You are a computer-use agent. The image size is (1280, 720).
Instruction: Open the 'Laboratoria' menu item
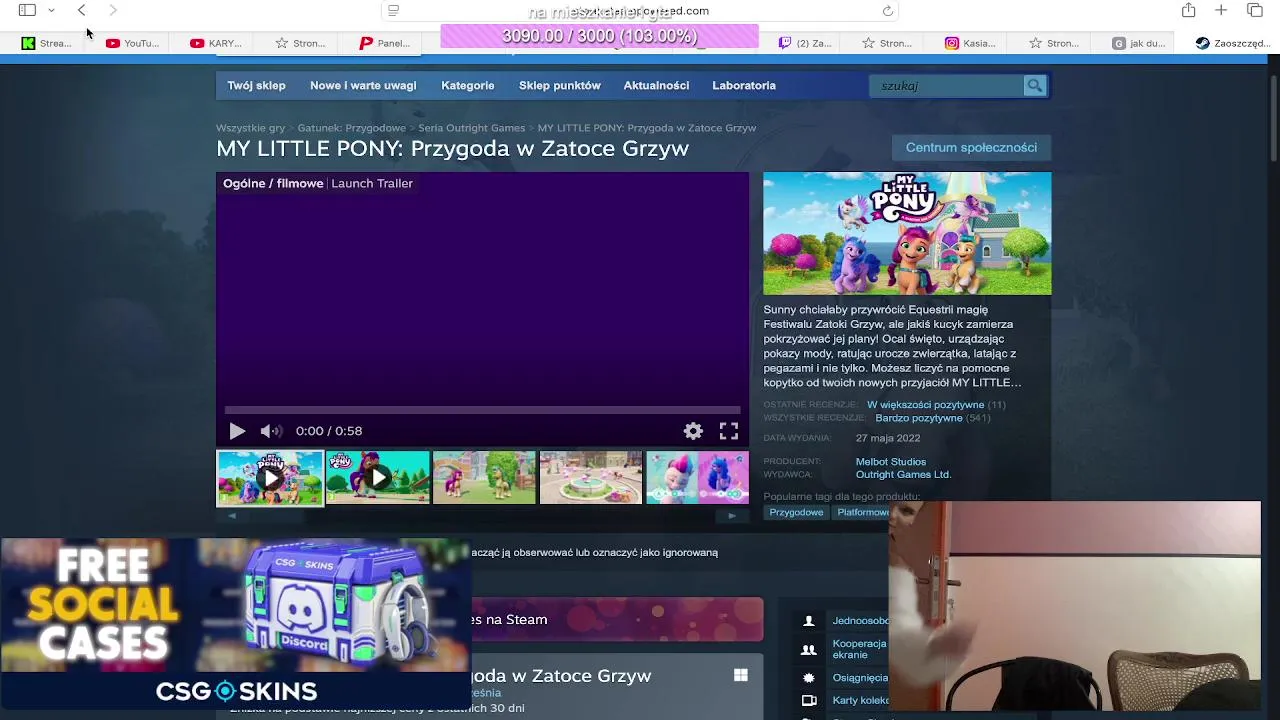pyautogui.click(x=744, y=86)
